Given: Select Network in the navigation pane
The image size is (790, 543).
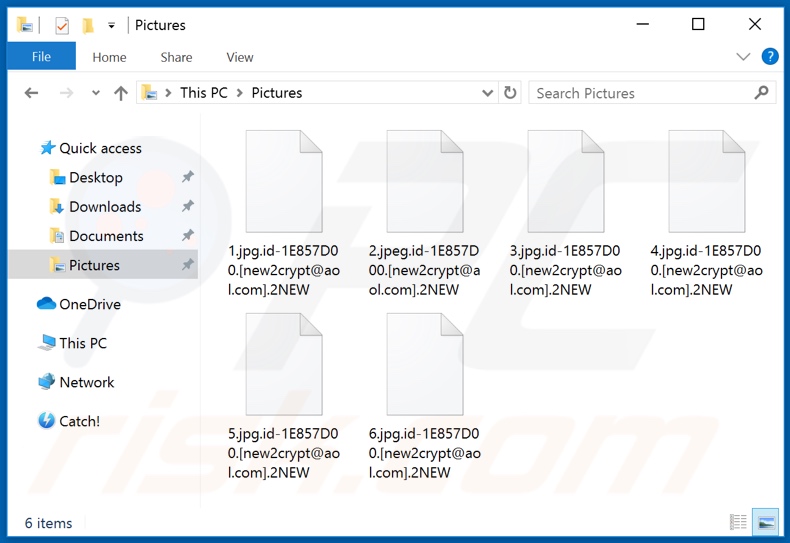Looking at the screenshot, I should [86, 382].
